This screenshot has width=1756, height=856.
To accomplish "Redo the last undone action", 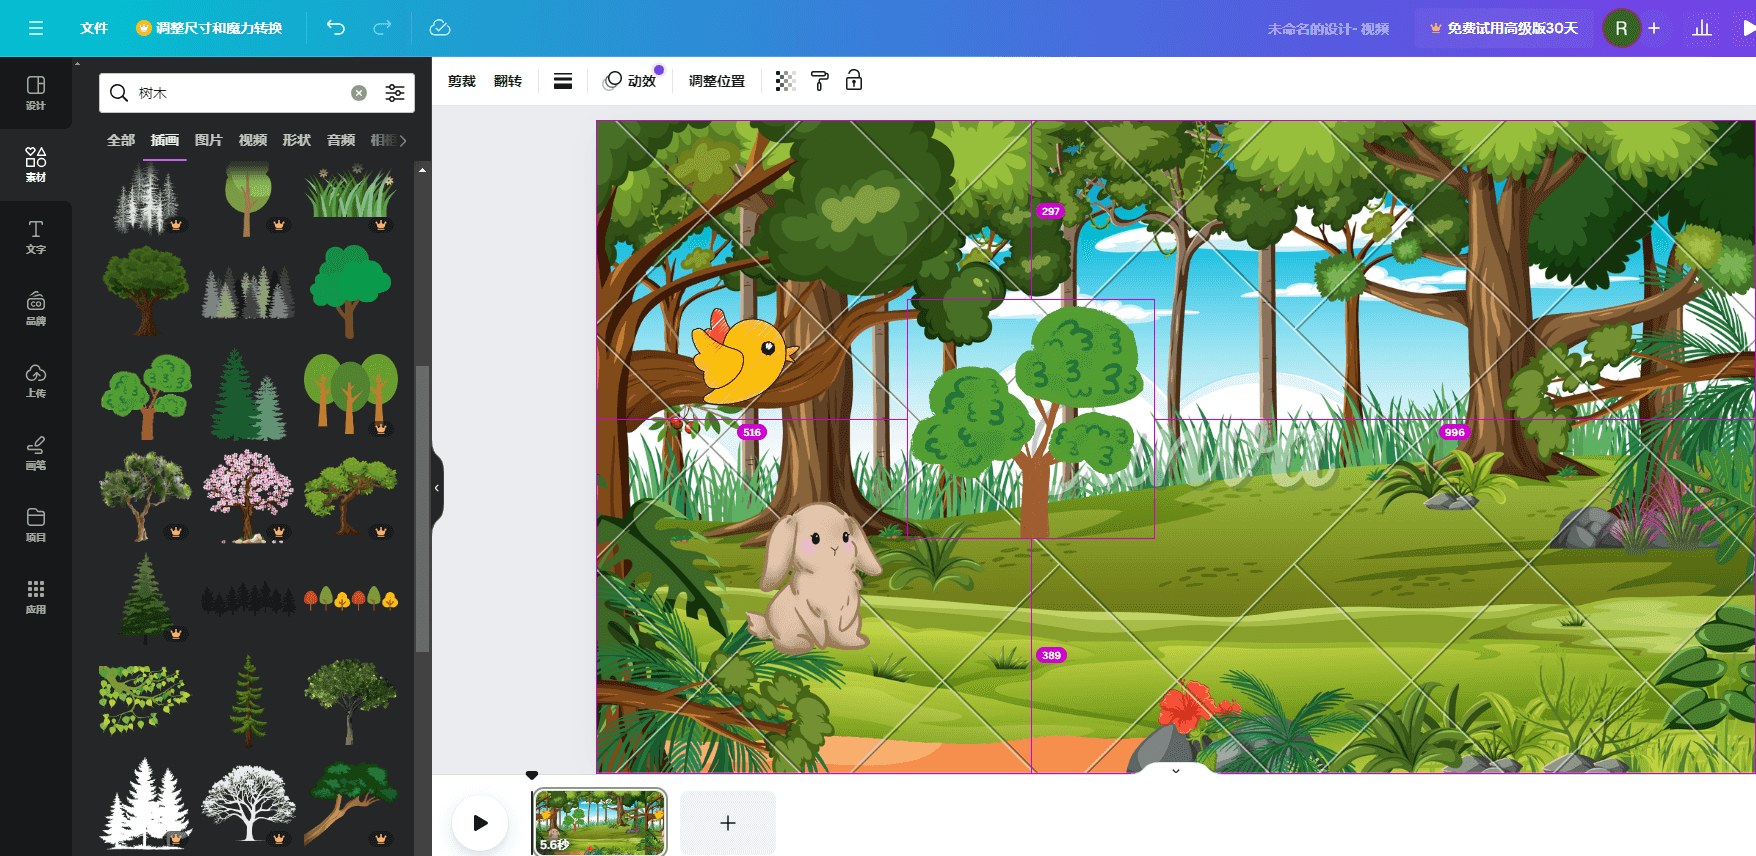I will [x=382, y=28].
